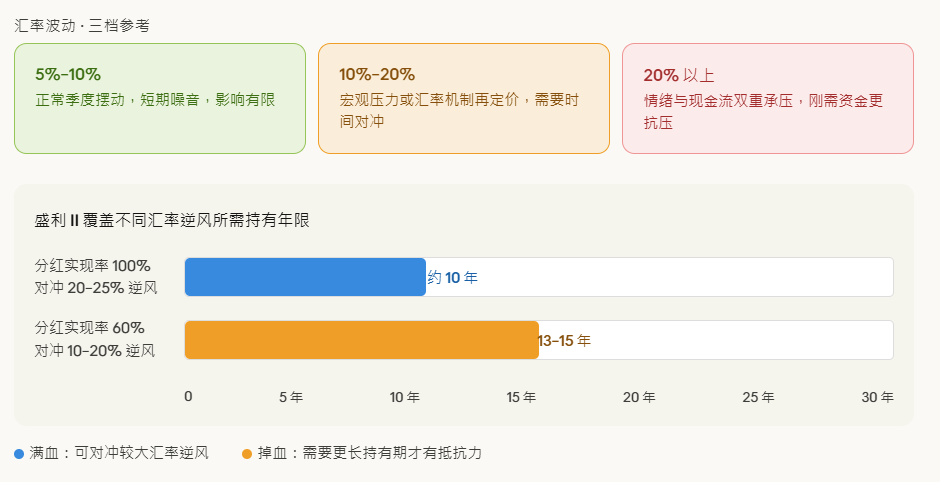
Task: Click the 25 年 axis tick label
Action: pyautogui.click(x=758, y=397)
